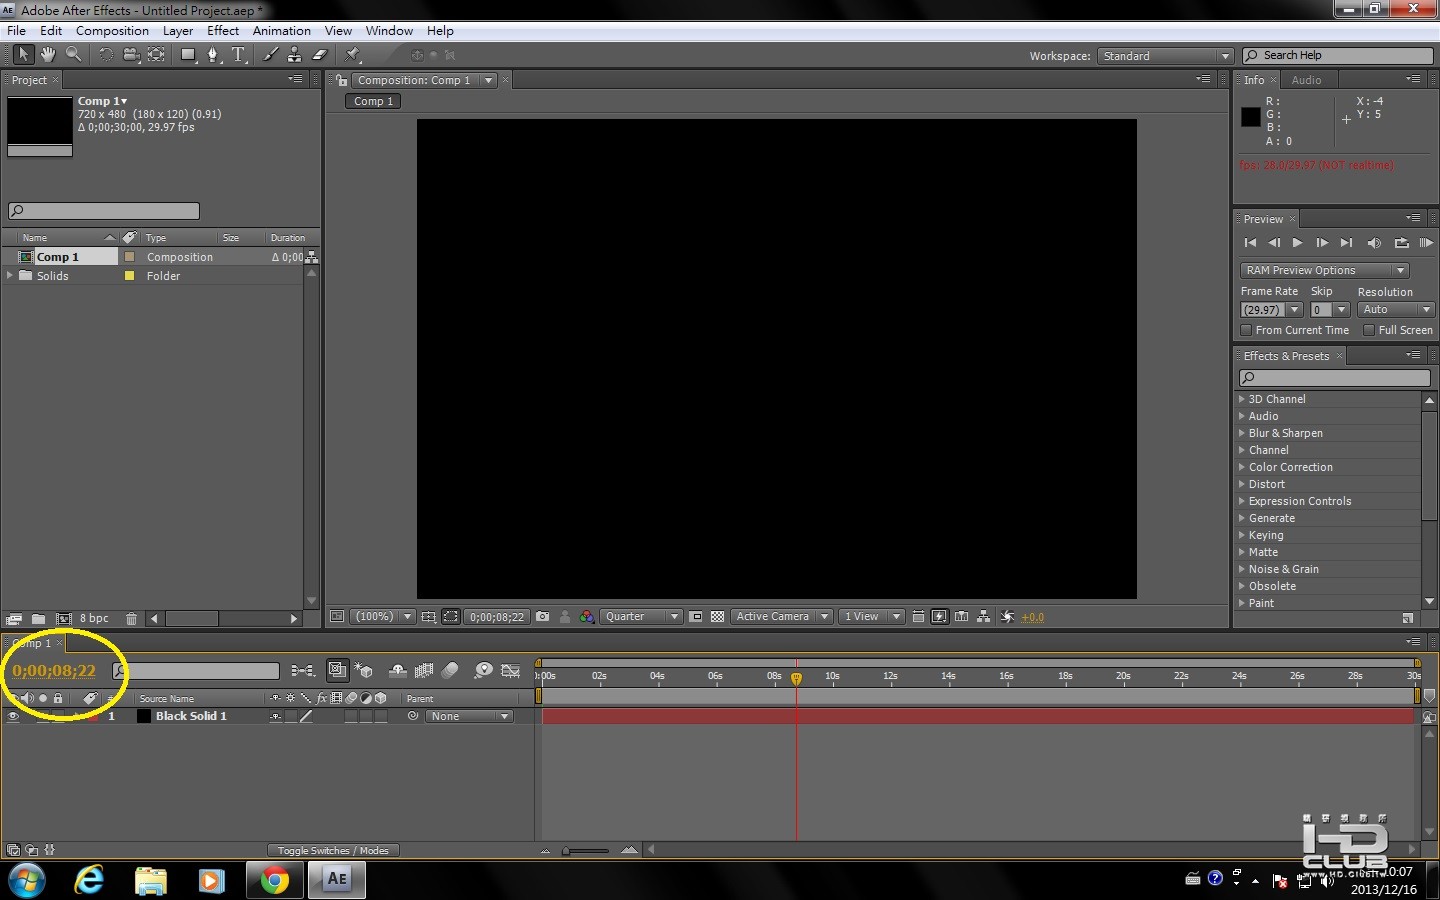This screenshot has width=1440, height=900.
Task: Select the Puppet Pin tool
Action: click(353, 55)
